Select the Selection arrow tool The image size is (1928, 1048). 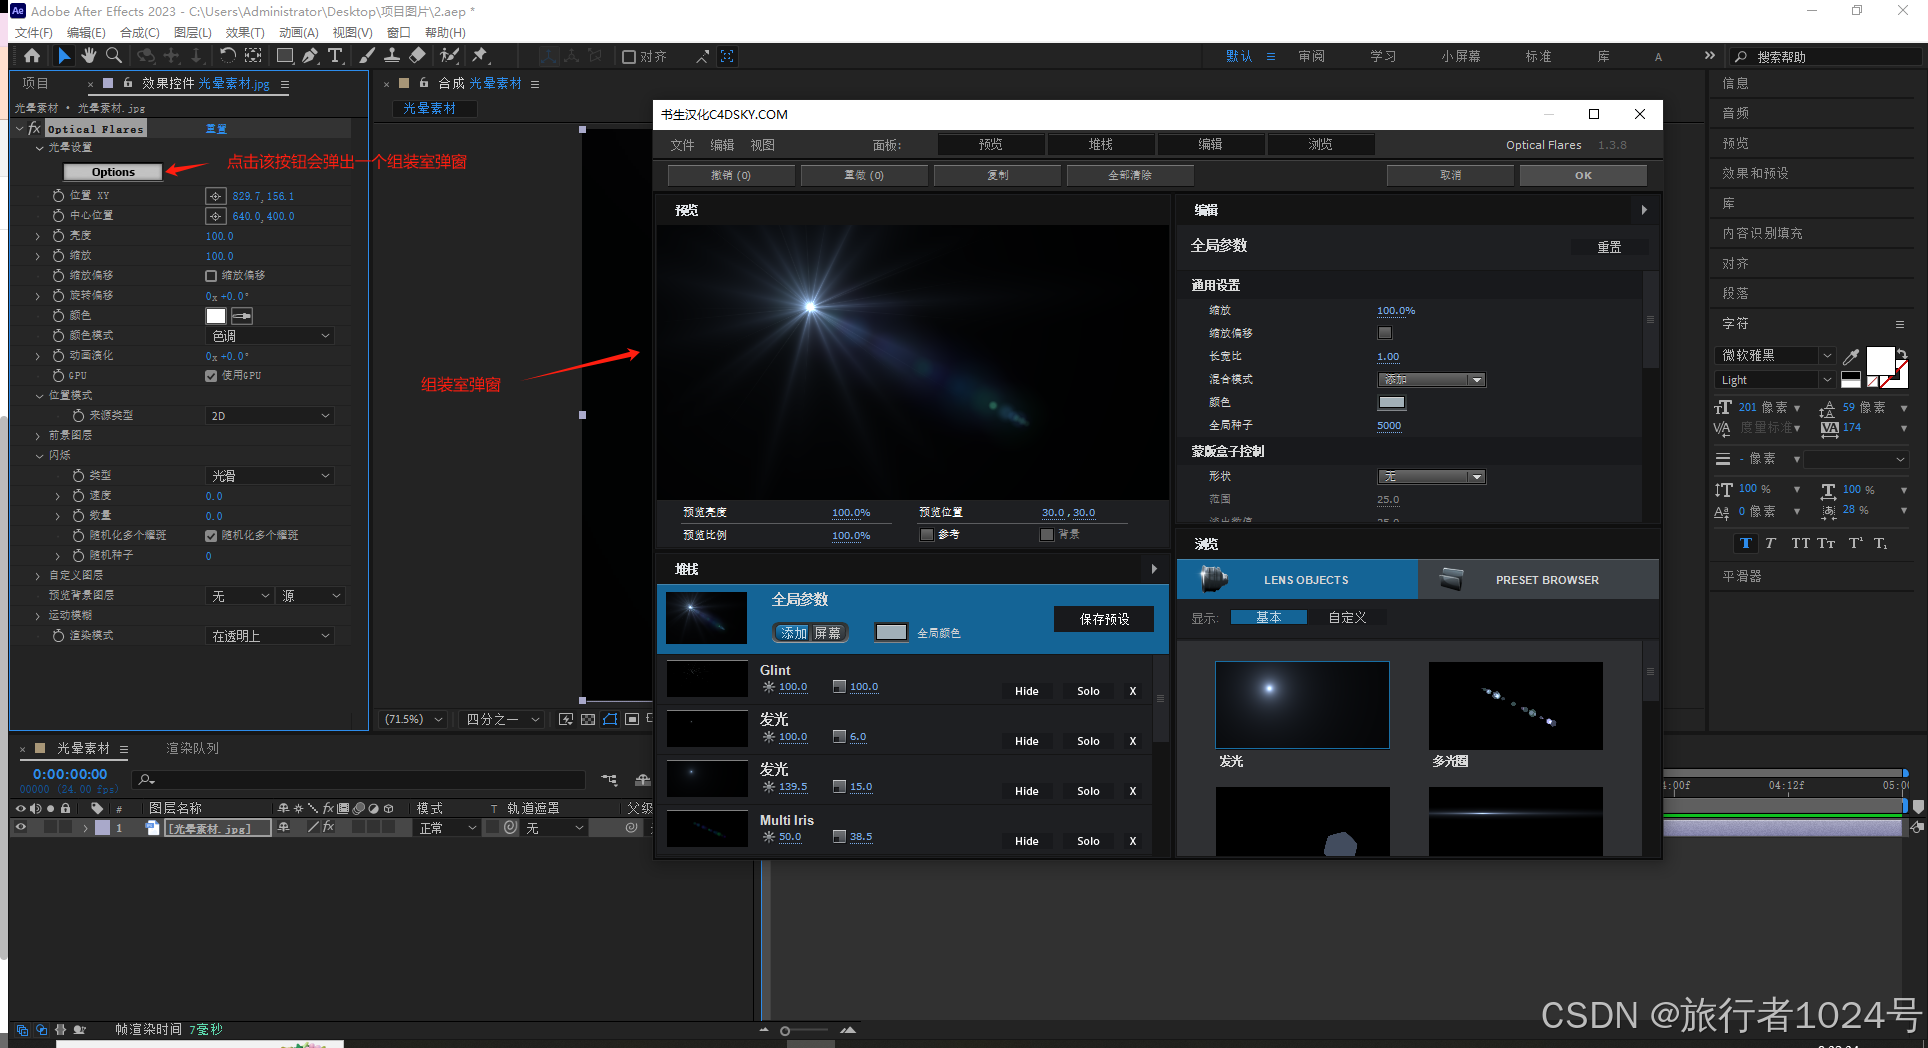click(64, 56)
